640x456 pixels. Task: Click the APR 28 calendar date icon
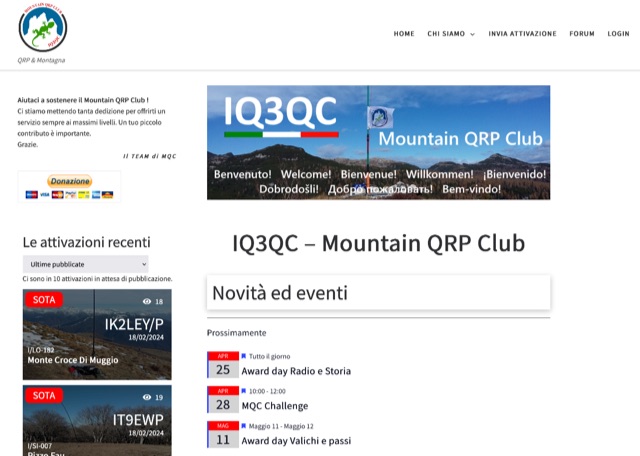point(222,400)
